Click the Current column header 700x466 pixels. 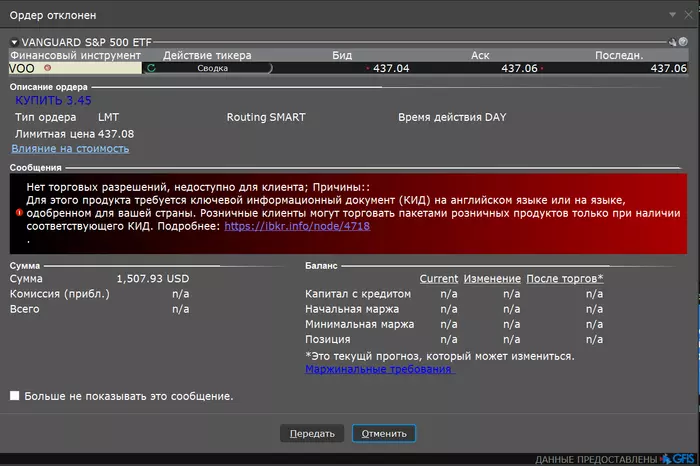pyautogui.click(x=438, y=279)
